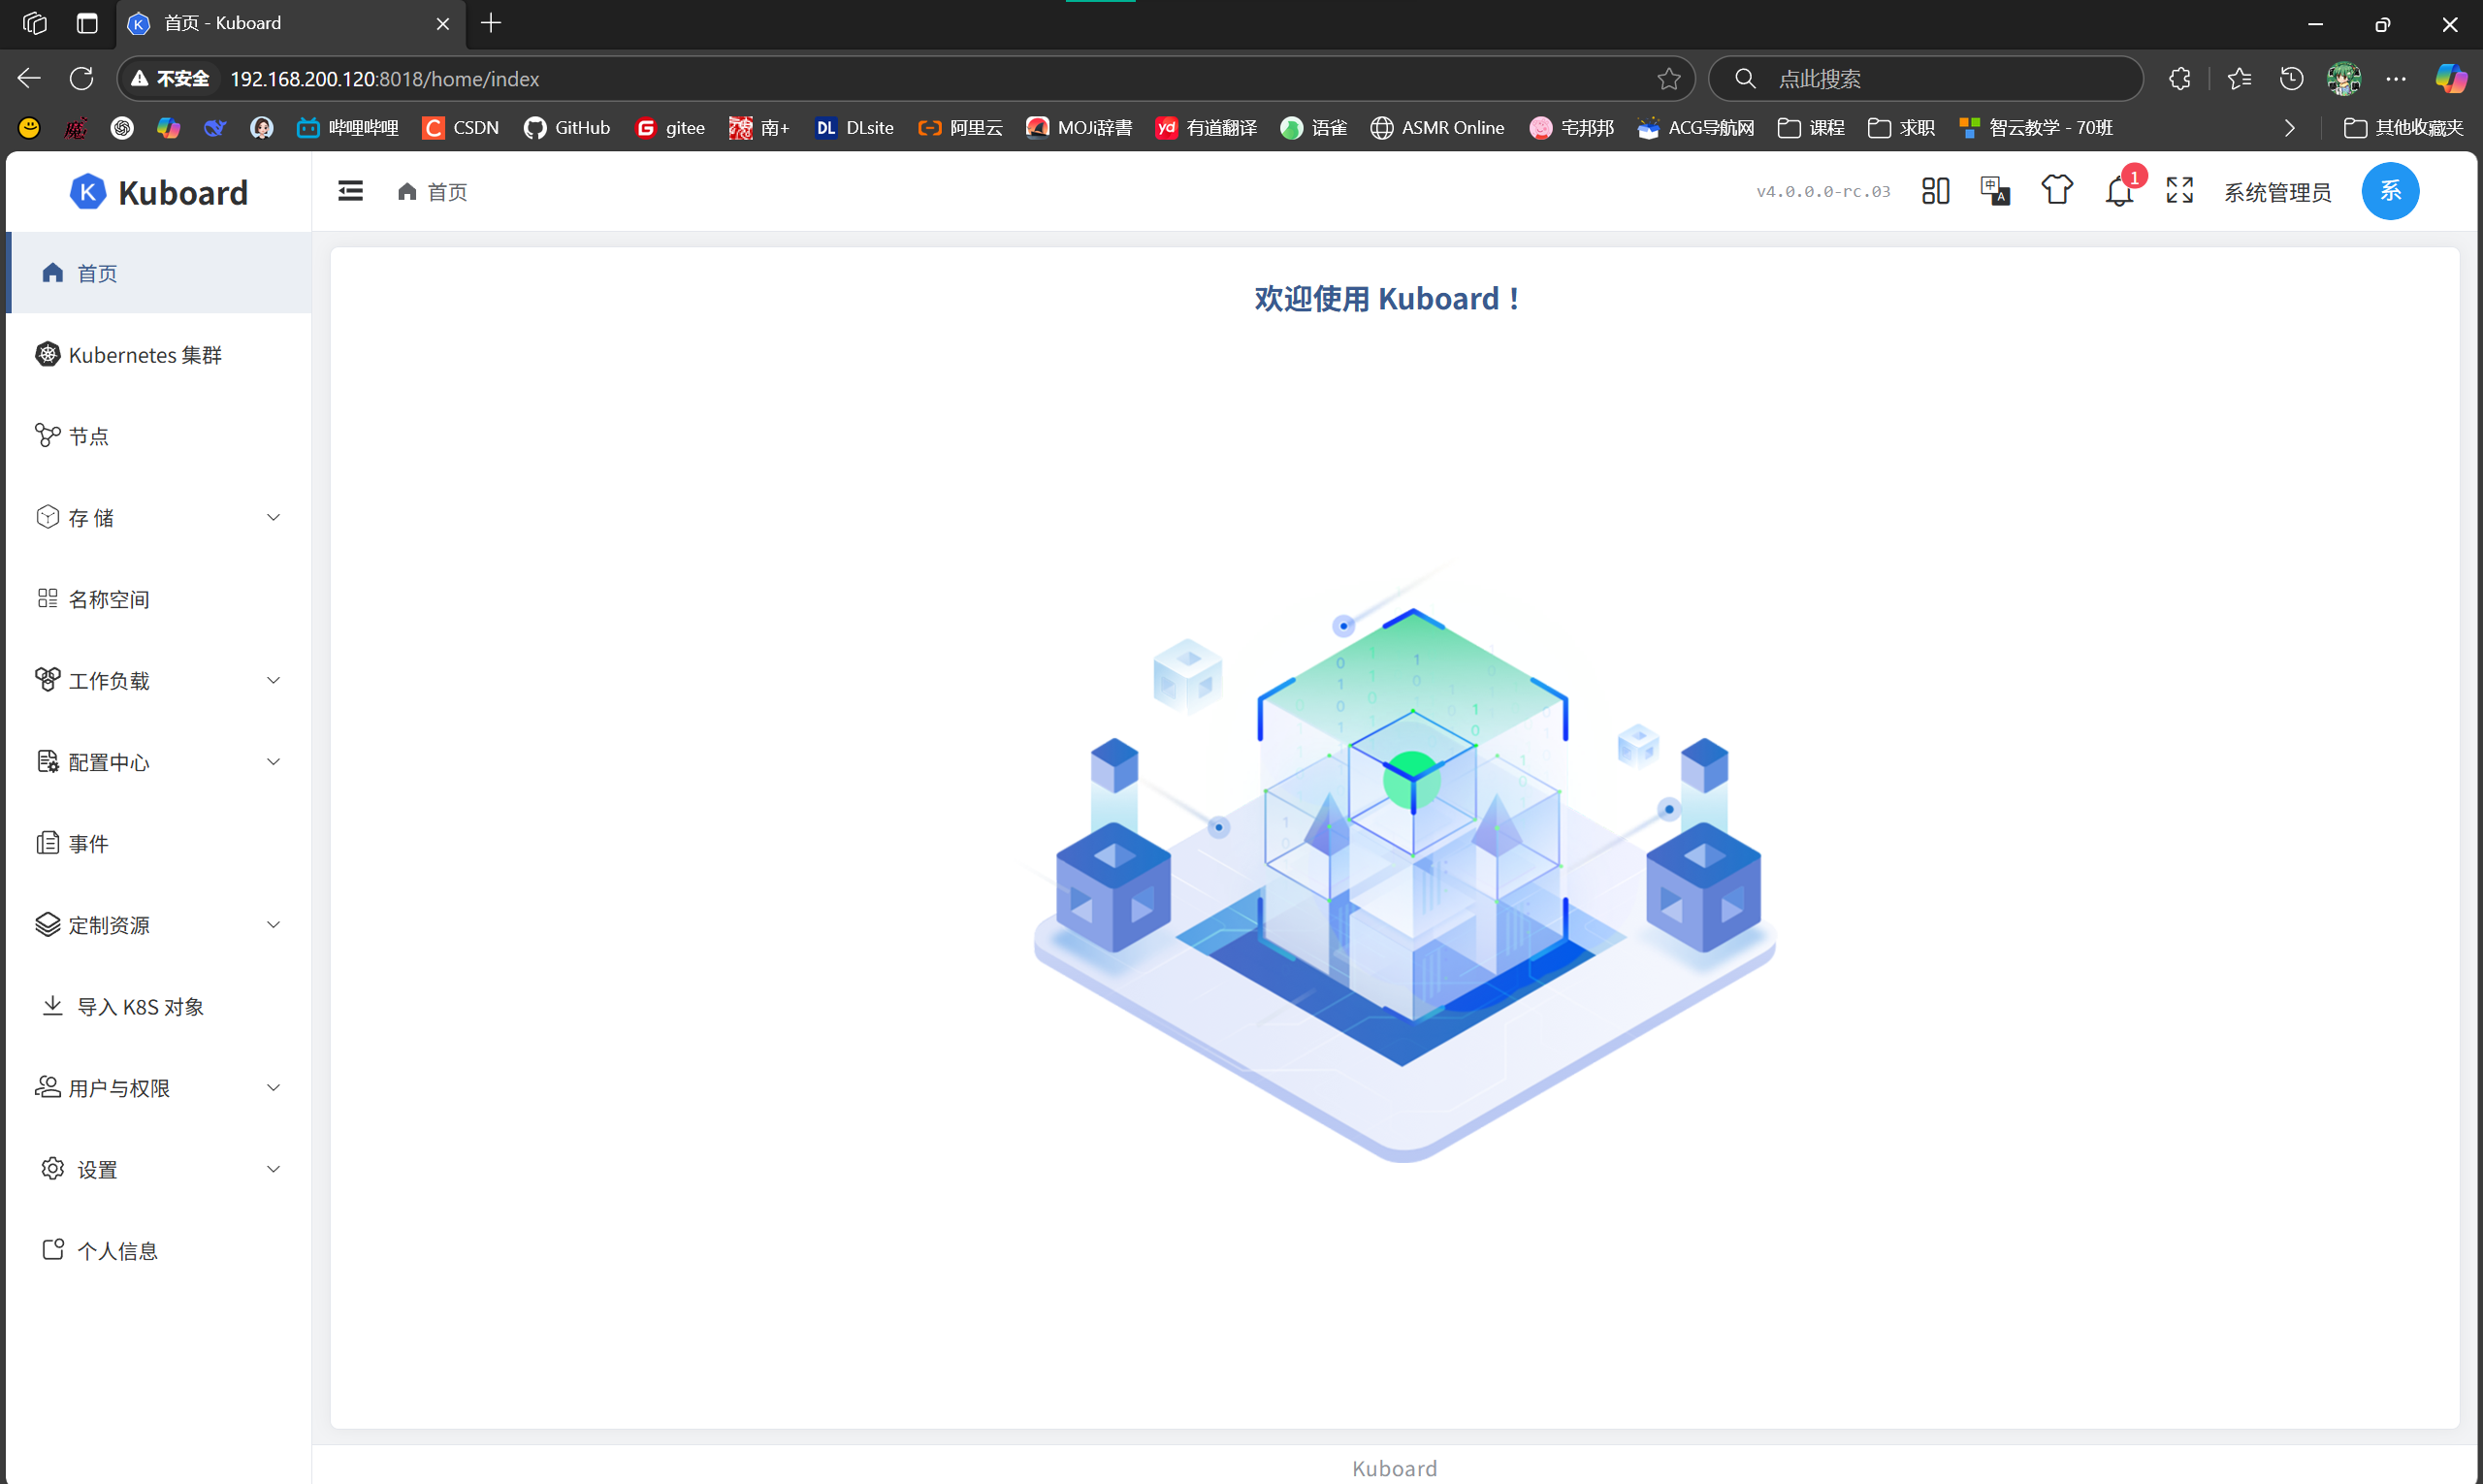Open the gitee bookmark
2483x1484 pixels.
pyautogui.click(x=670, y=127)
